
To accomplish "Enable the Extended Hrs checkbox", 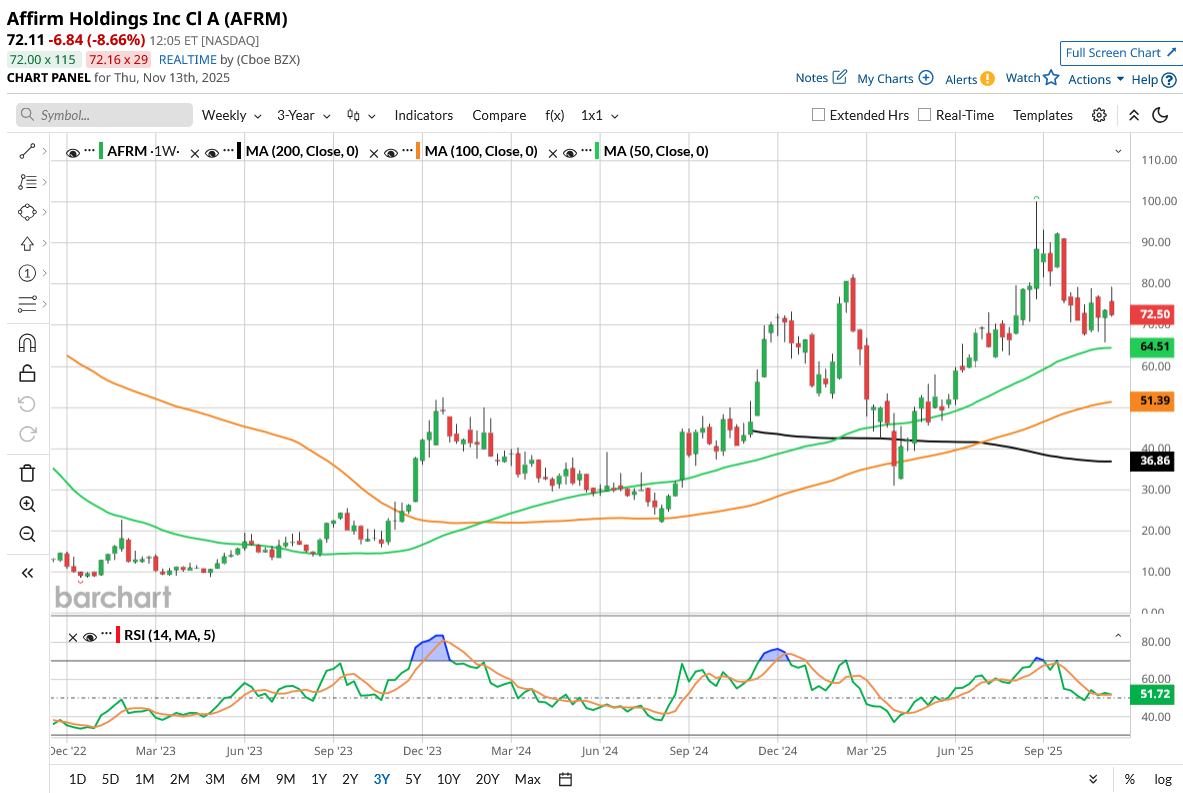I will click(819, 115).
